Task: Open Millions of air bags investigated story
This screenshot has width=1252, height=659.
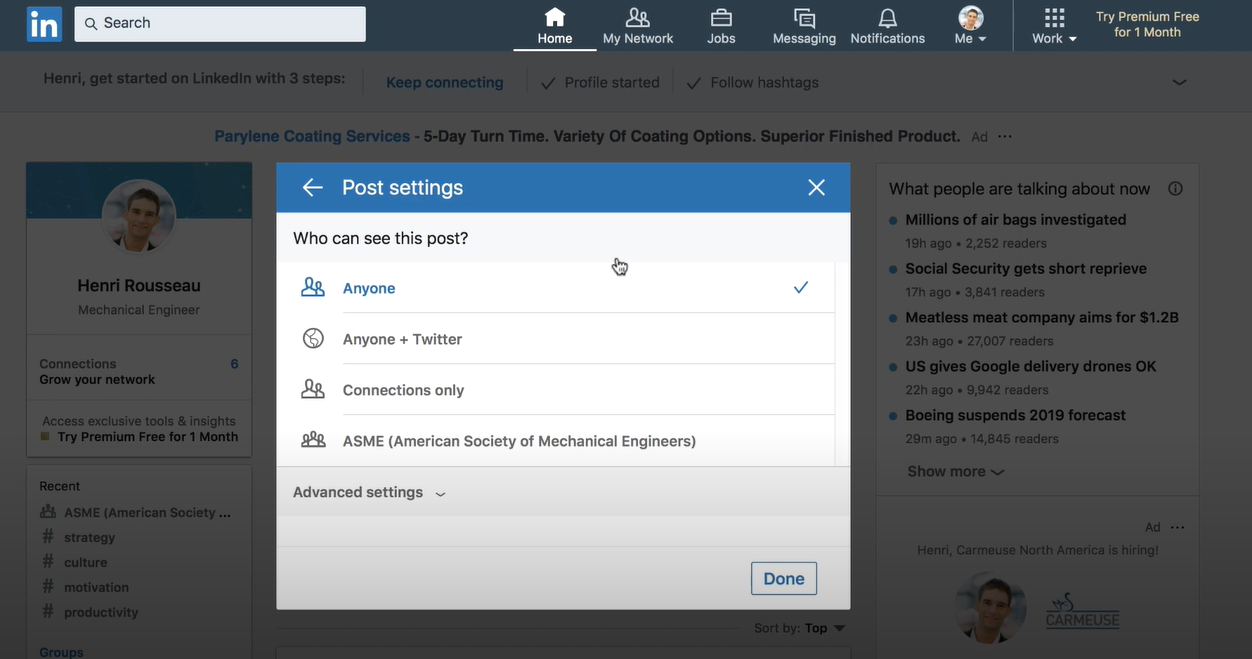Action: tap(1015, 220)
